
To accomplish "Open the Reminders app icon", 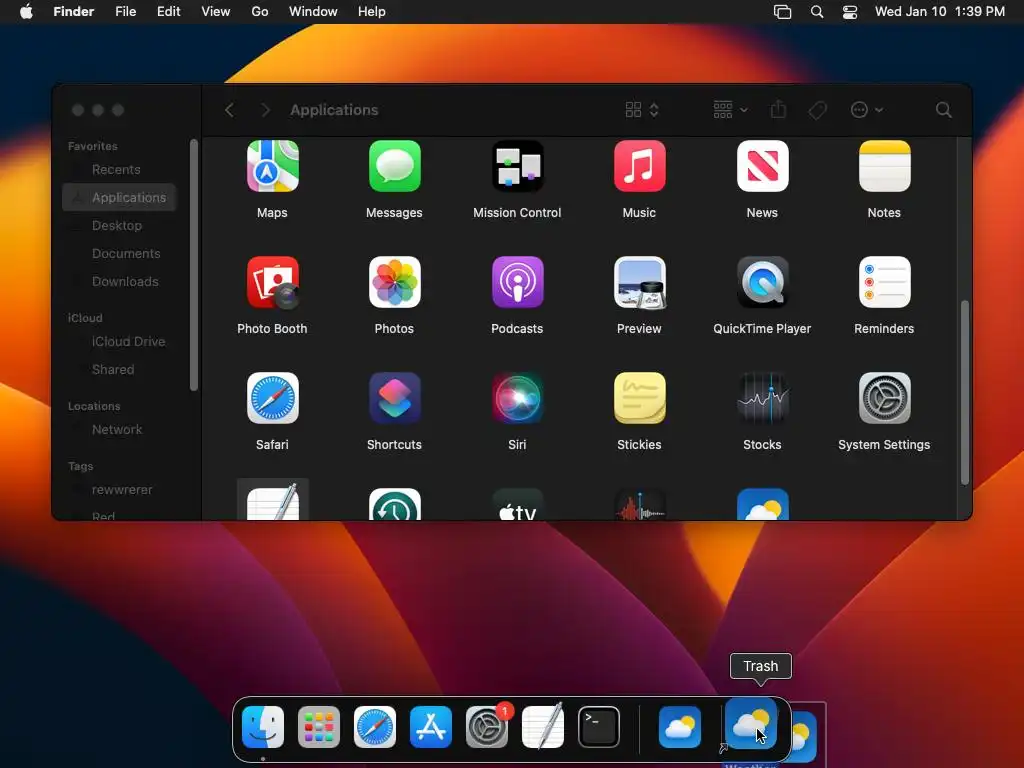I will coord(884,282).
